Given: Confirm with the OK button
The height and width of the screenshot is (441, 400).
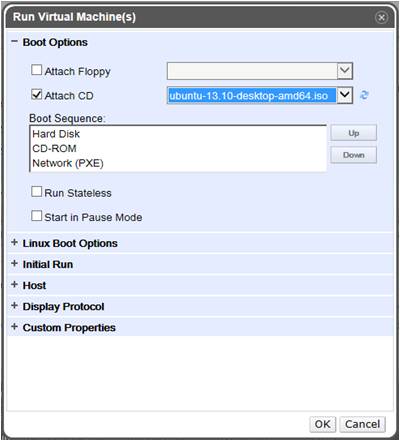Looking at the screenshot, I should 323,424.
